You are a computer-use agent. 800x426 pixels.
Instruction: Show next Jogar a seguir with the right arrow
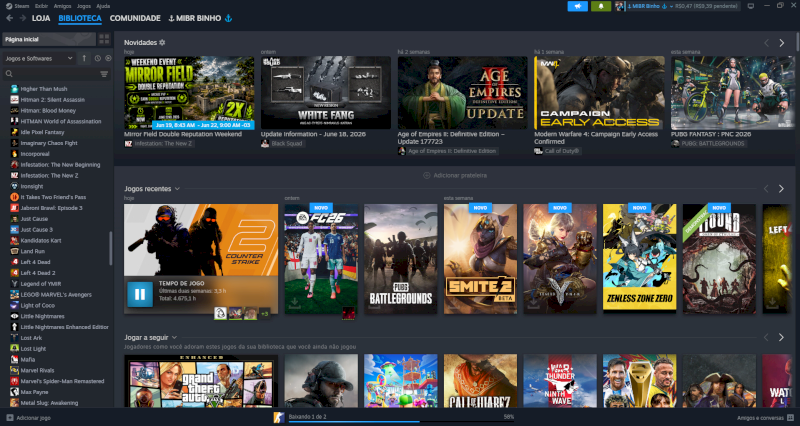[781, 337]
